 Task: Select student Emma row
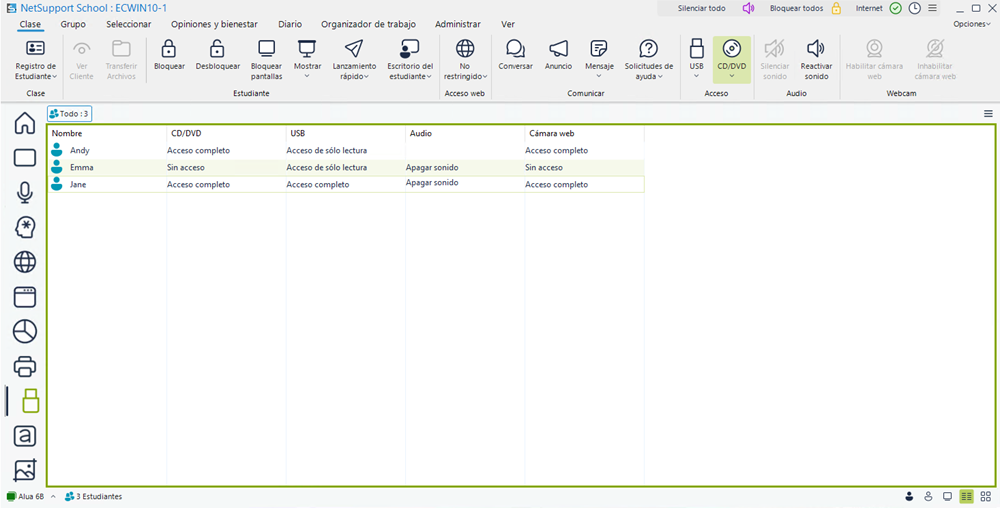click(x=346, y=168)
